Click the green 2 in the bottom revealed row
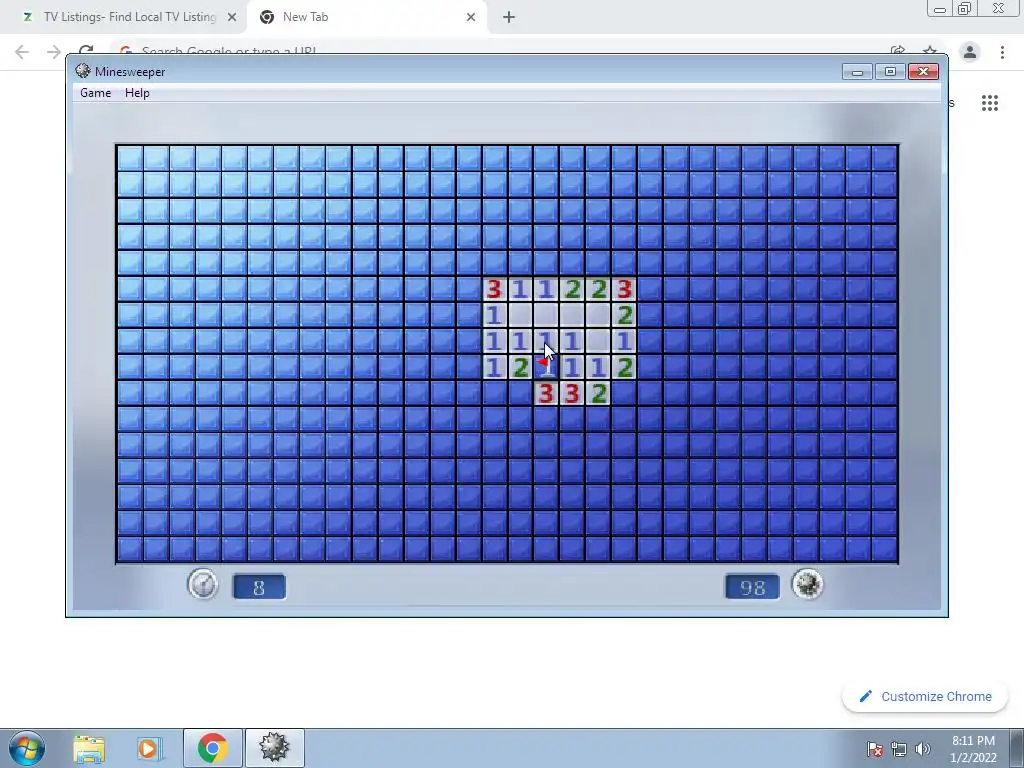This screenshot has width=1024, height=768. coord(598,393)
